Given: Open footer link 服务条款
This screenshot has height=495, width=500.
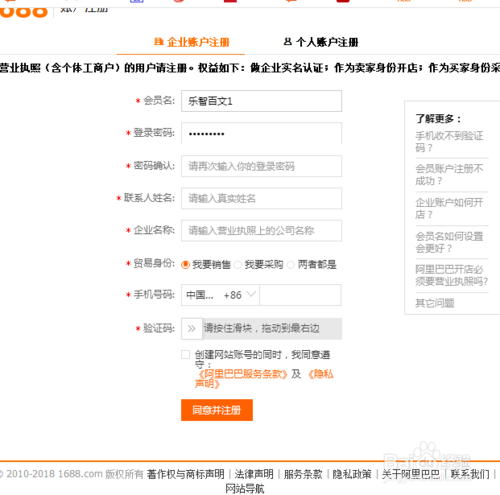Looking at the screenshot, I should [x=303, y=474].
